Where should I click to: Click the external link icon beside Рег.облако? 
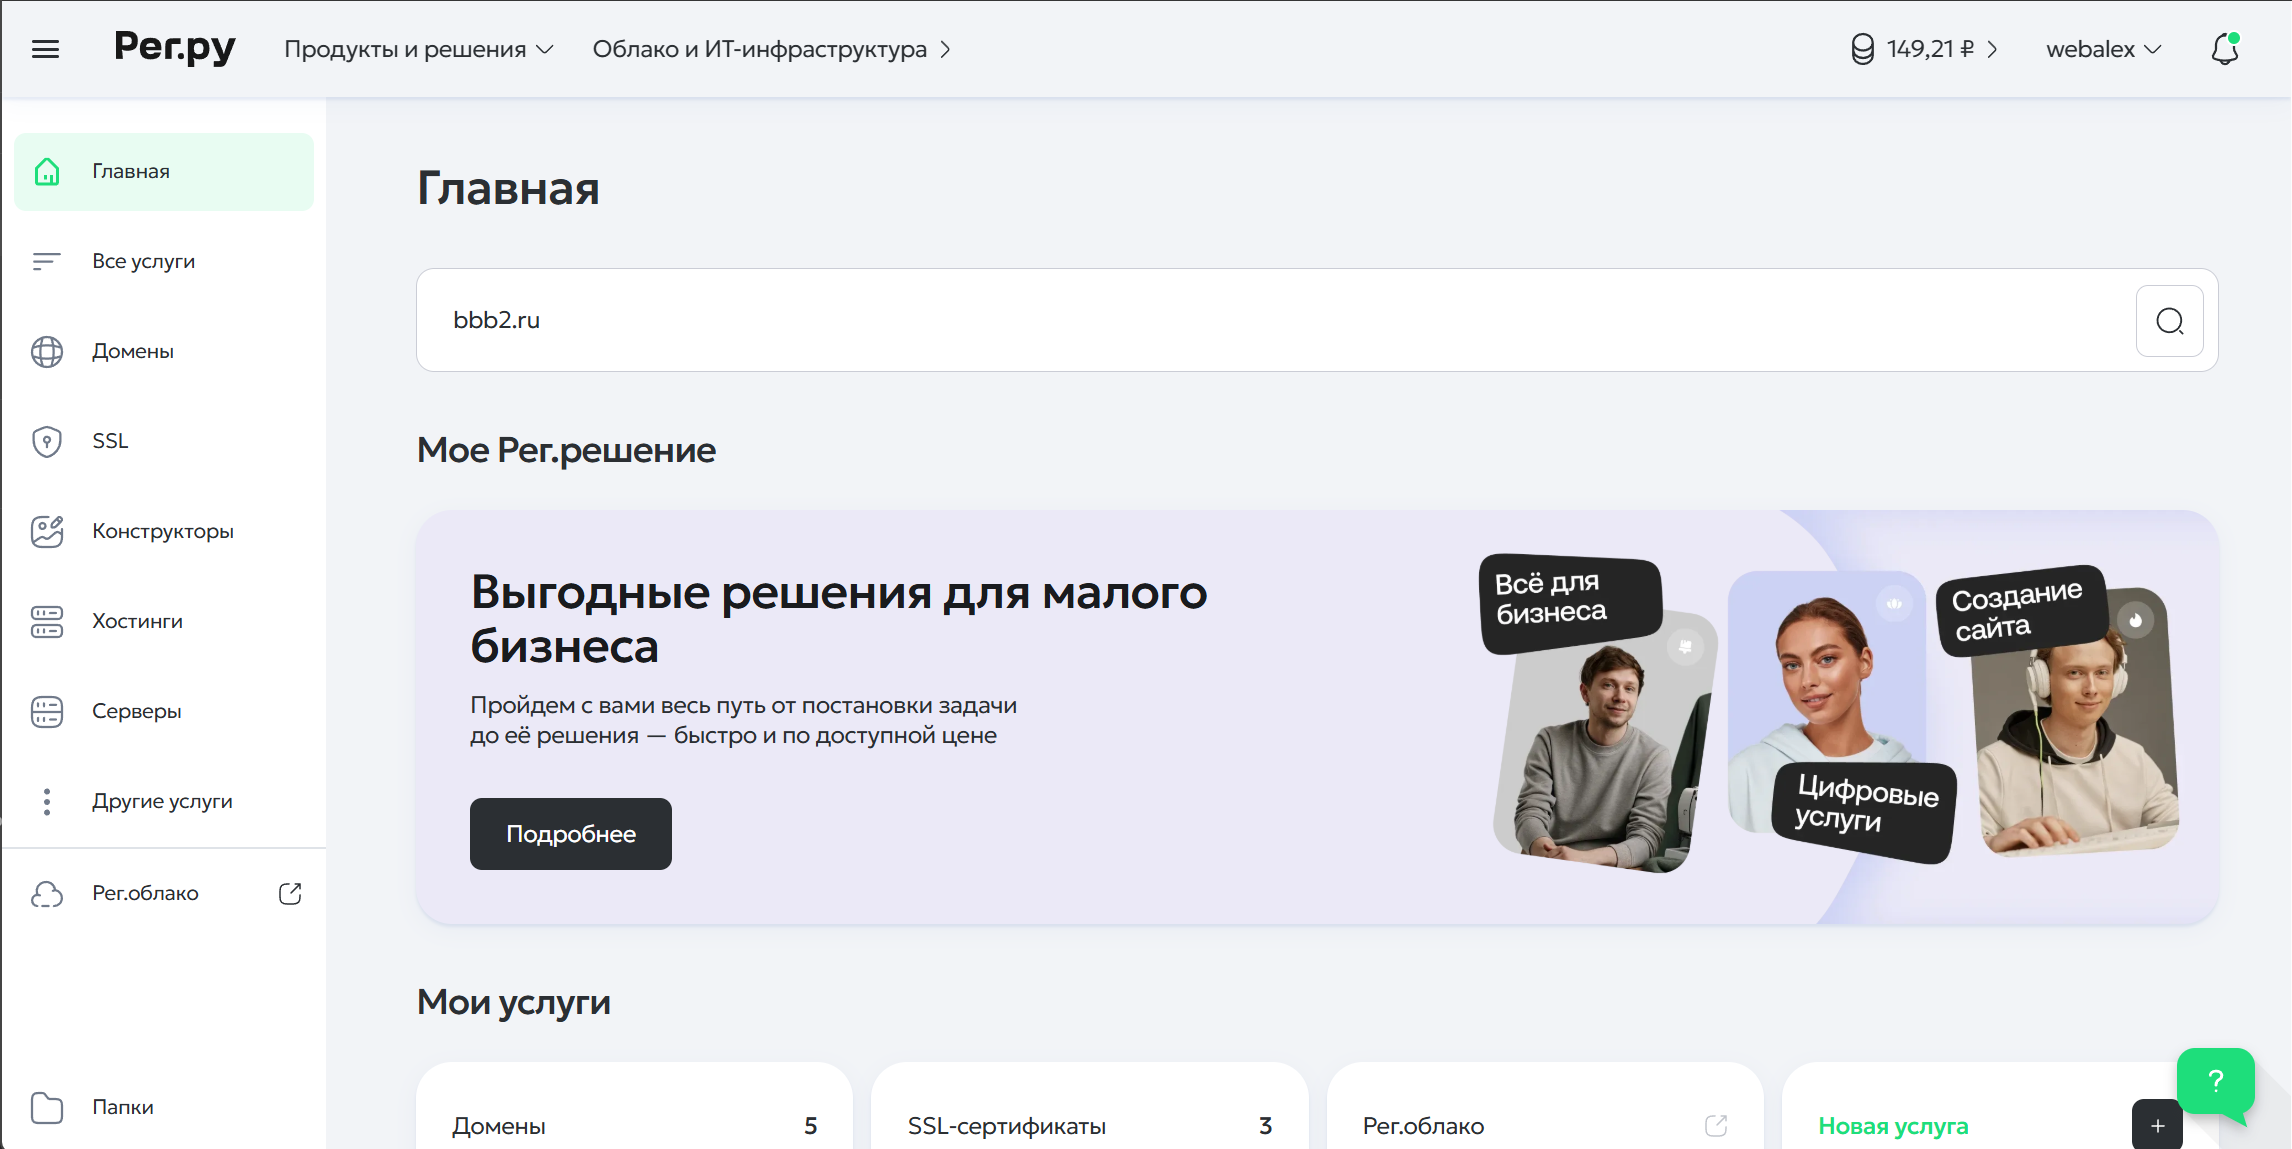[x=290, y=893]
